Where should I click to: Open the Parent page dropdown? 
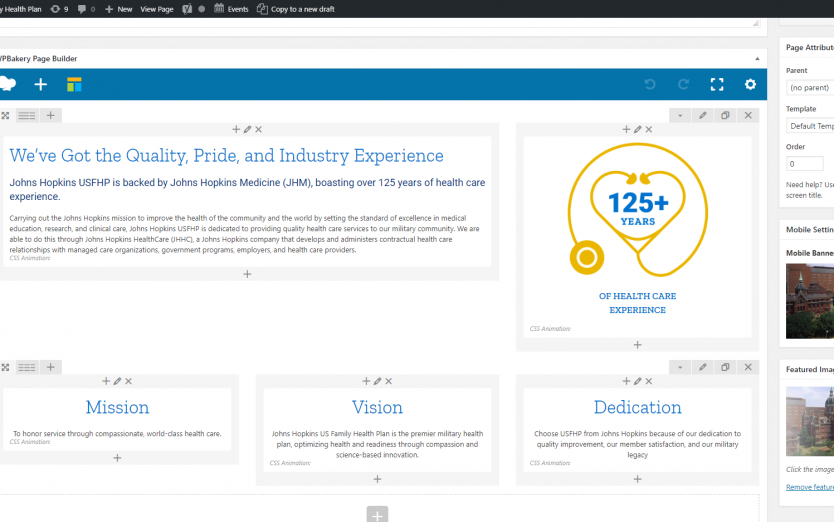tap(810, 88)
